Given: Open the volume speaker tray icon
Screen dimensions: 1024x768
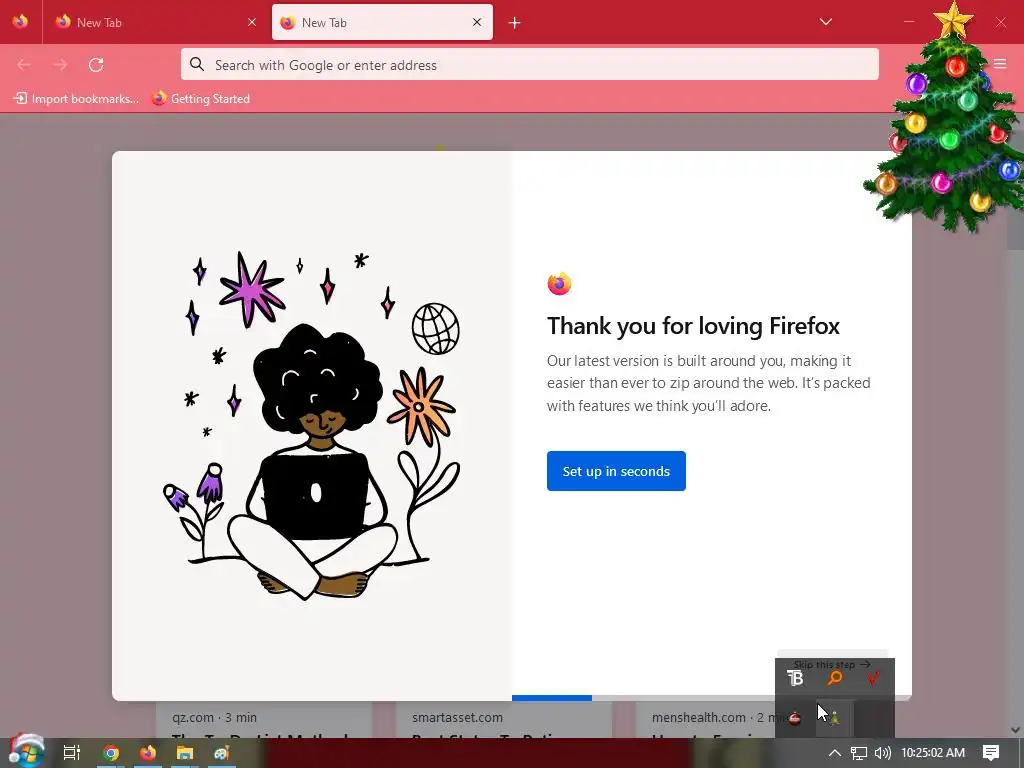Looking at the screenshot, I should [x=882, y=753].
